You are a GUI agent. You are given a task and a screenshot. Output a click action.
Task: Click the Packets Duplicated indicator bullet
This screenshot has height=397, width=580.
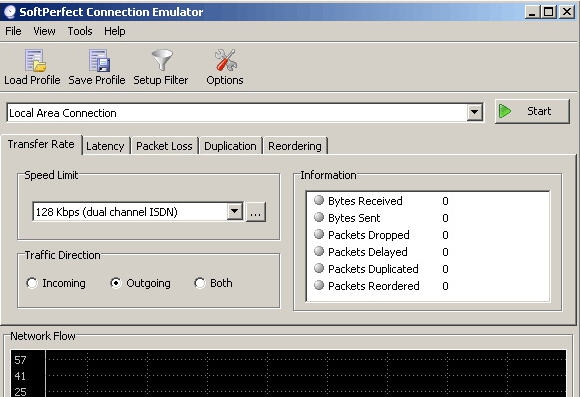pyautogui.click(x=319, y=268)
